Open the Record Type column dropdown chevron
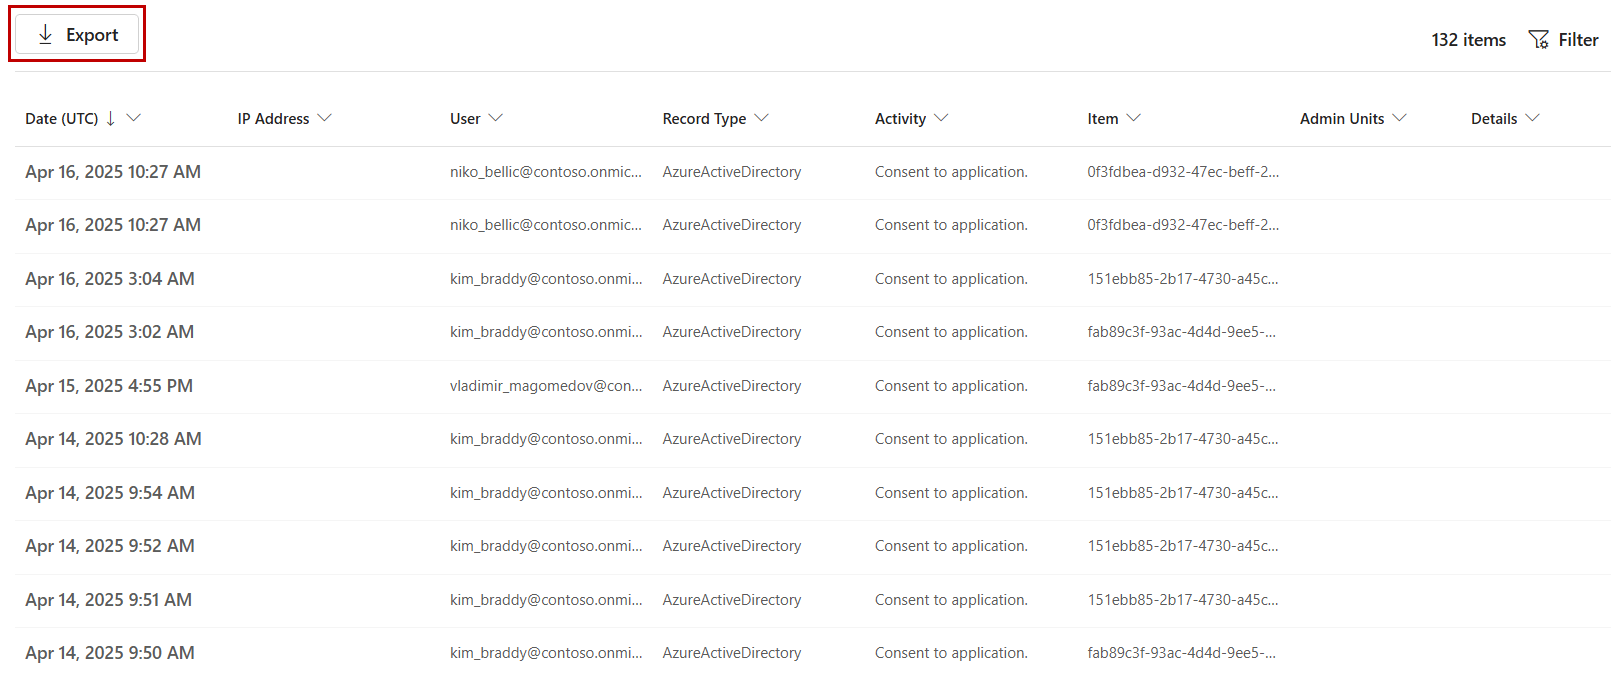The height and width of the screenshot is (679, 1611). point(761,118)
